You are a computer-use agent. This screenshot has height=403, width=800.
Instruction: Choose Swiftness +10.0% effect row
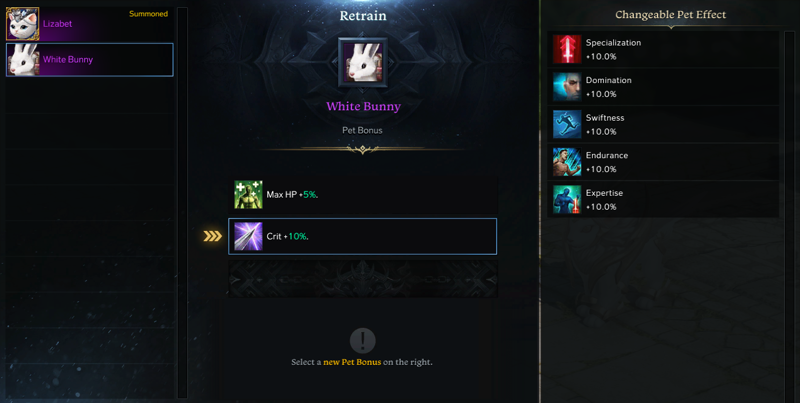663,124
